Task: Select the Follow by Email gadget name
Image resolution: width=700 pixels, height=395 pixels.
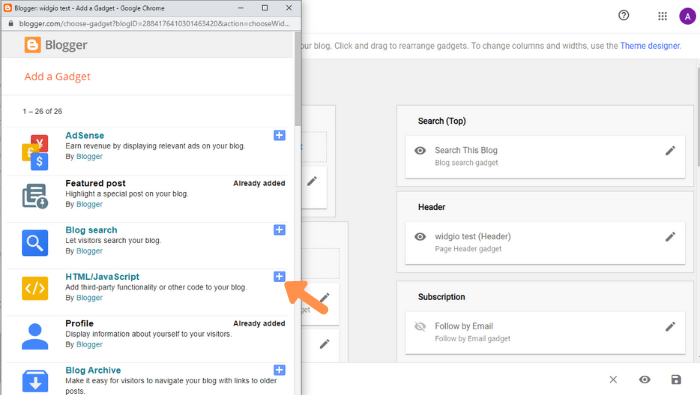Action: tap(464, 326)
